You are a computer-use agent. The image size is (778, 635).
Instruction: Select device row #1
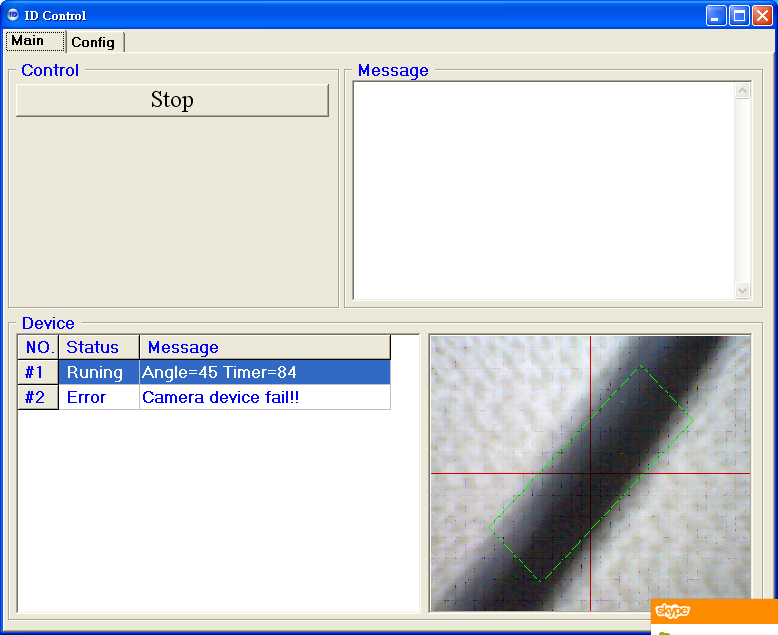(x=204, y=372)
